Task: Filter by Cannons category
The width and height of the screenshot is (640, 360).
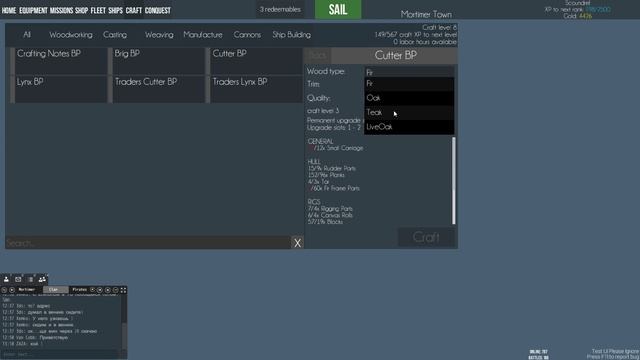Action: point(247,35)
